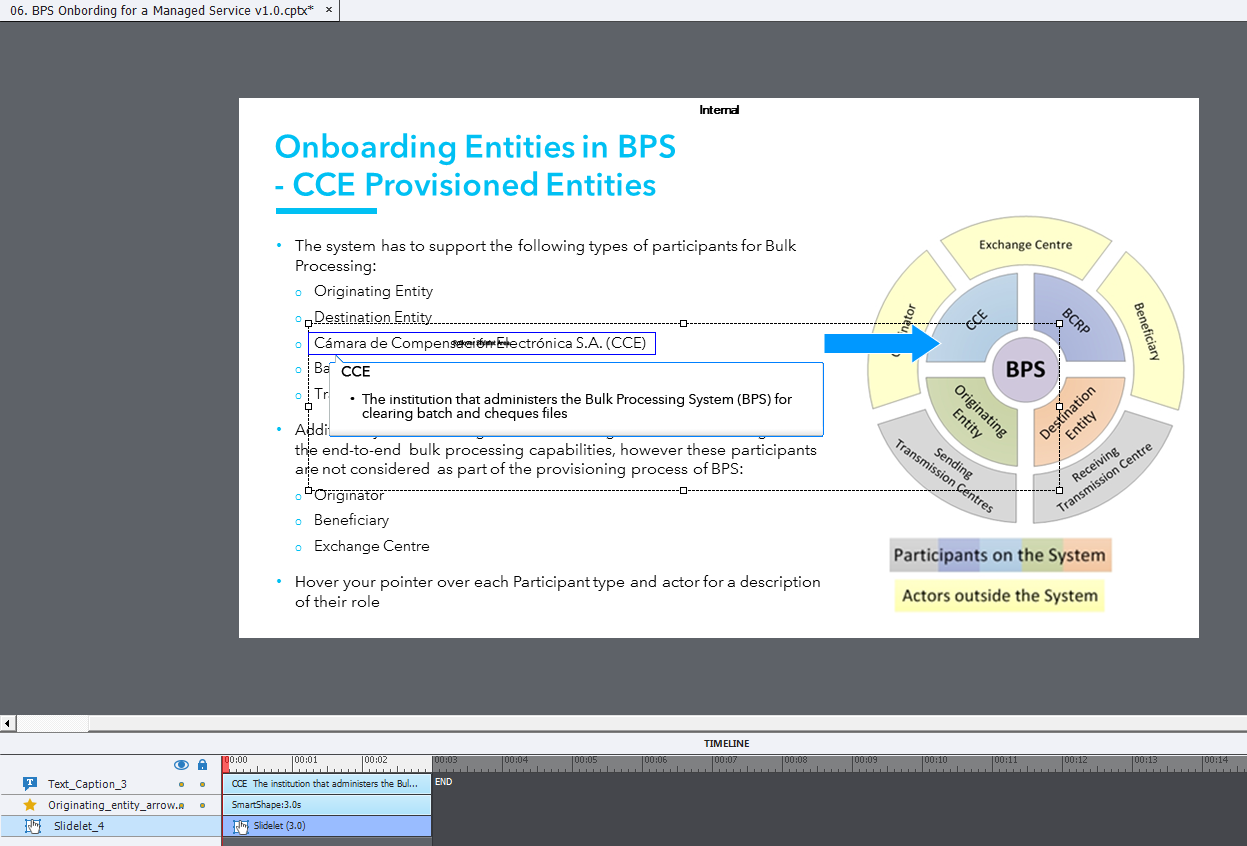Toggle lock dot for Originating_entity_arrow layer

(x=202, y=805)
